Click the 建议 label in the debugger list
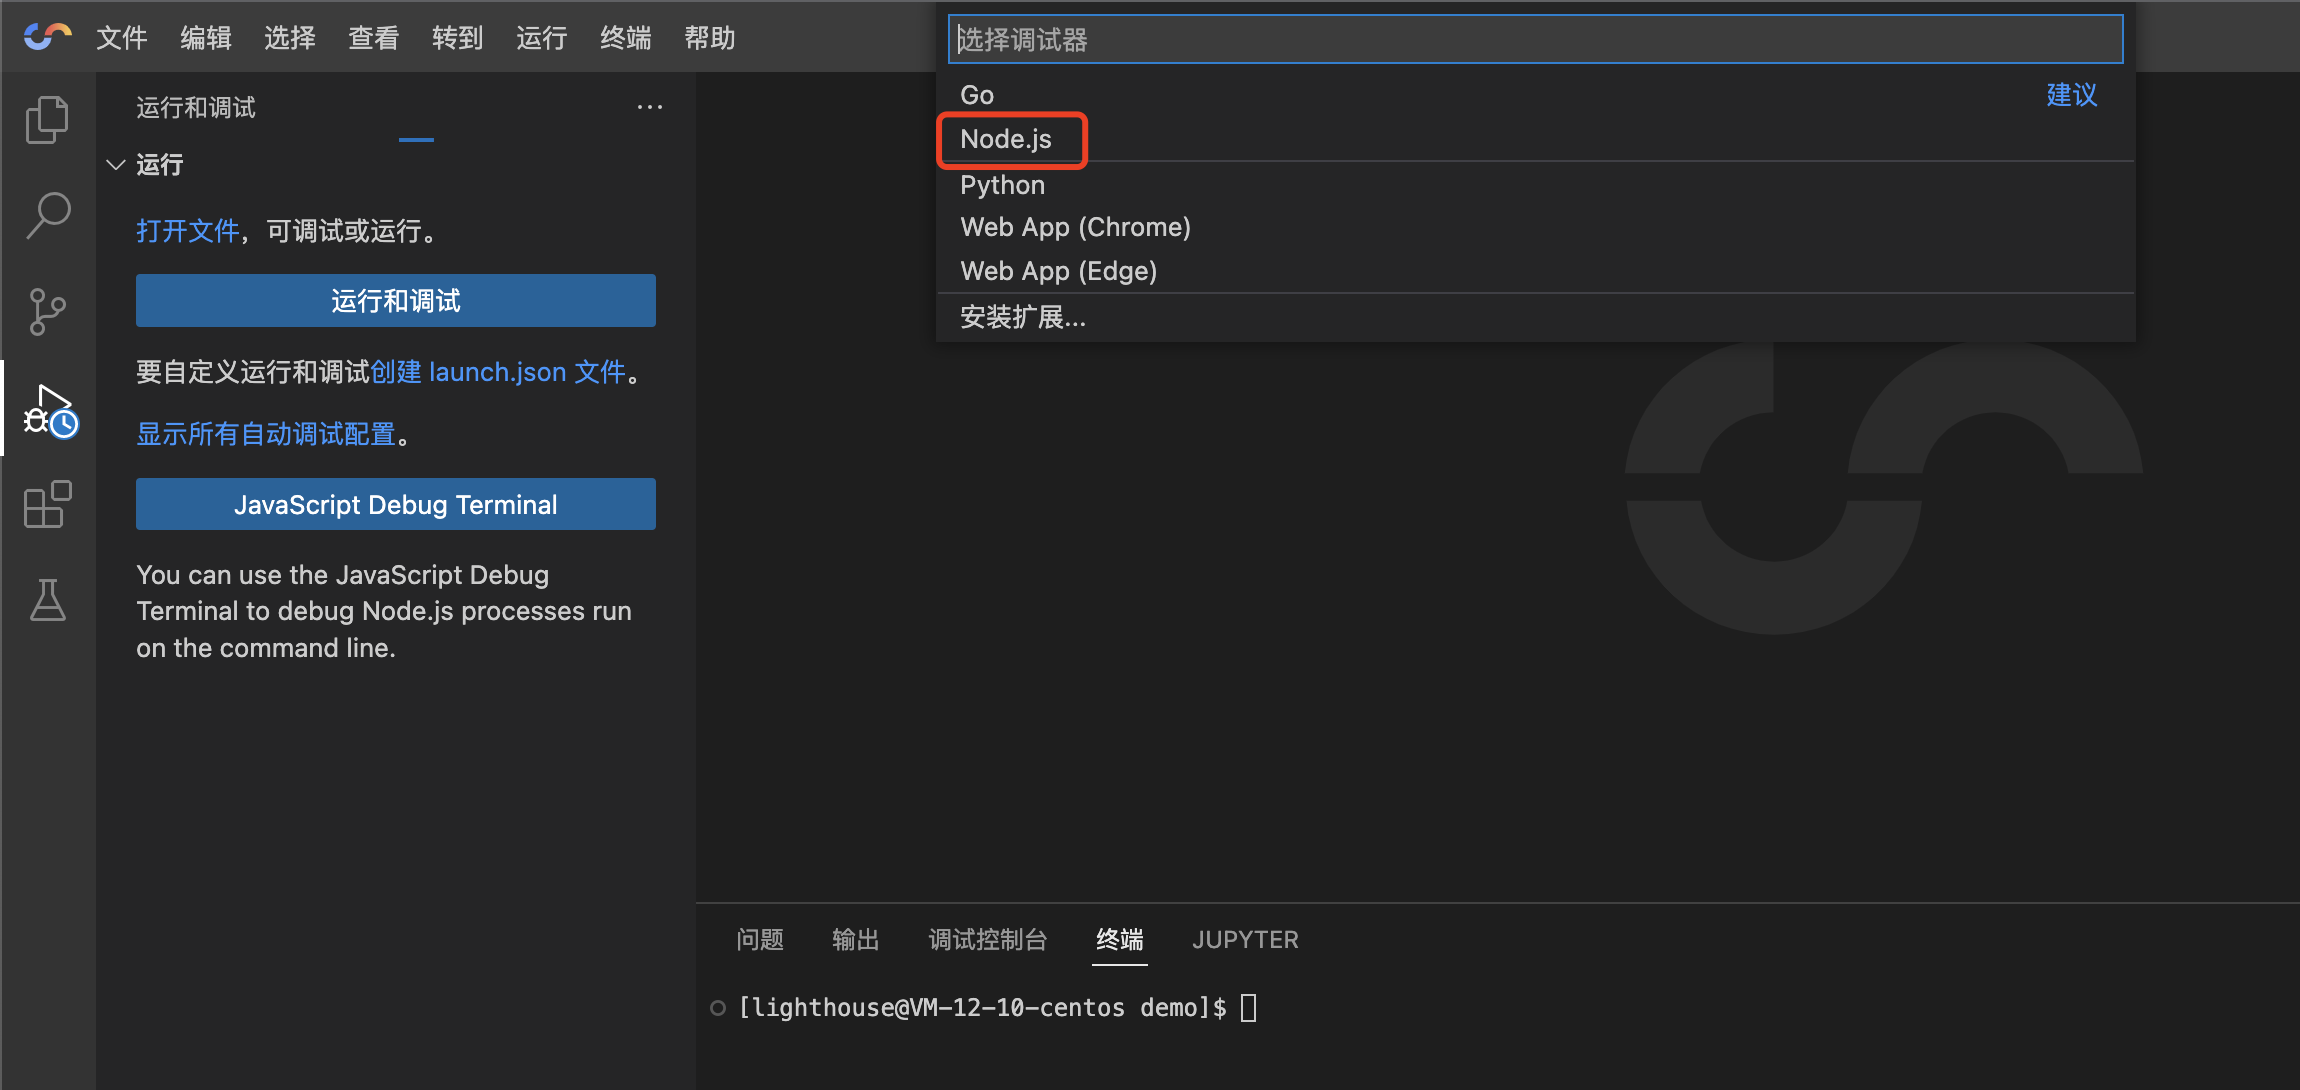Image resolution: width=2300 pixels, height=1090 pixels. click(x=2072, y=95)
